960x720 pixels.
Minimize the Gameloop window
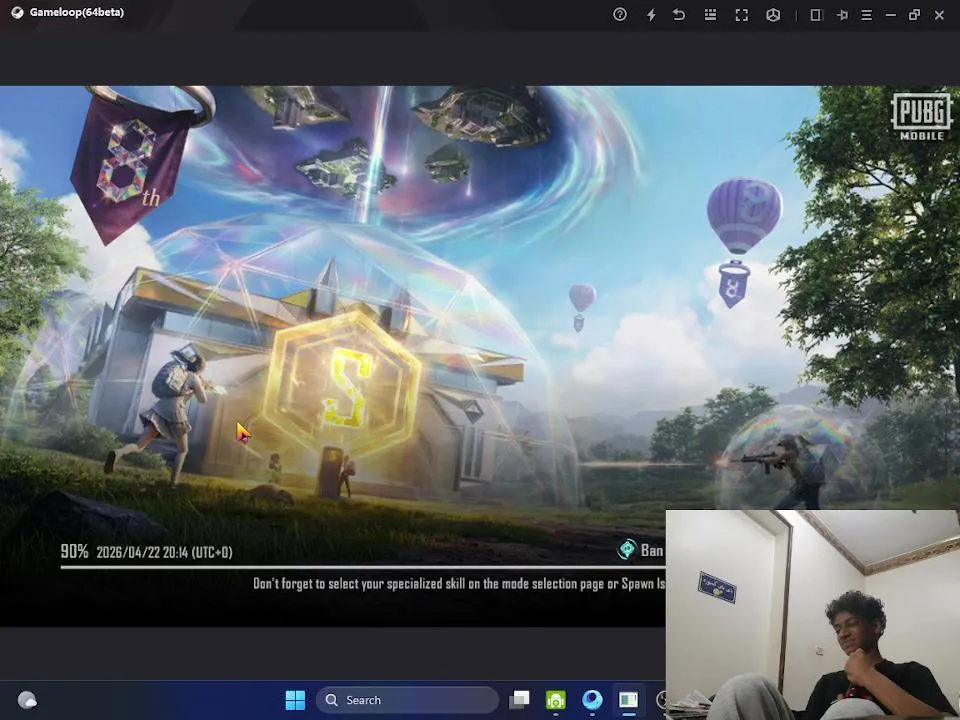[x=891, y=15]
